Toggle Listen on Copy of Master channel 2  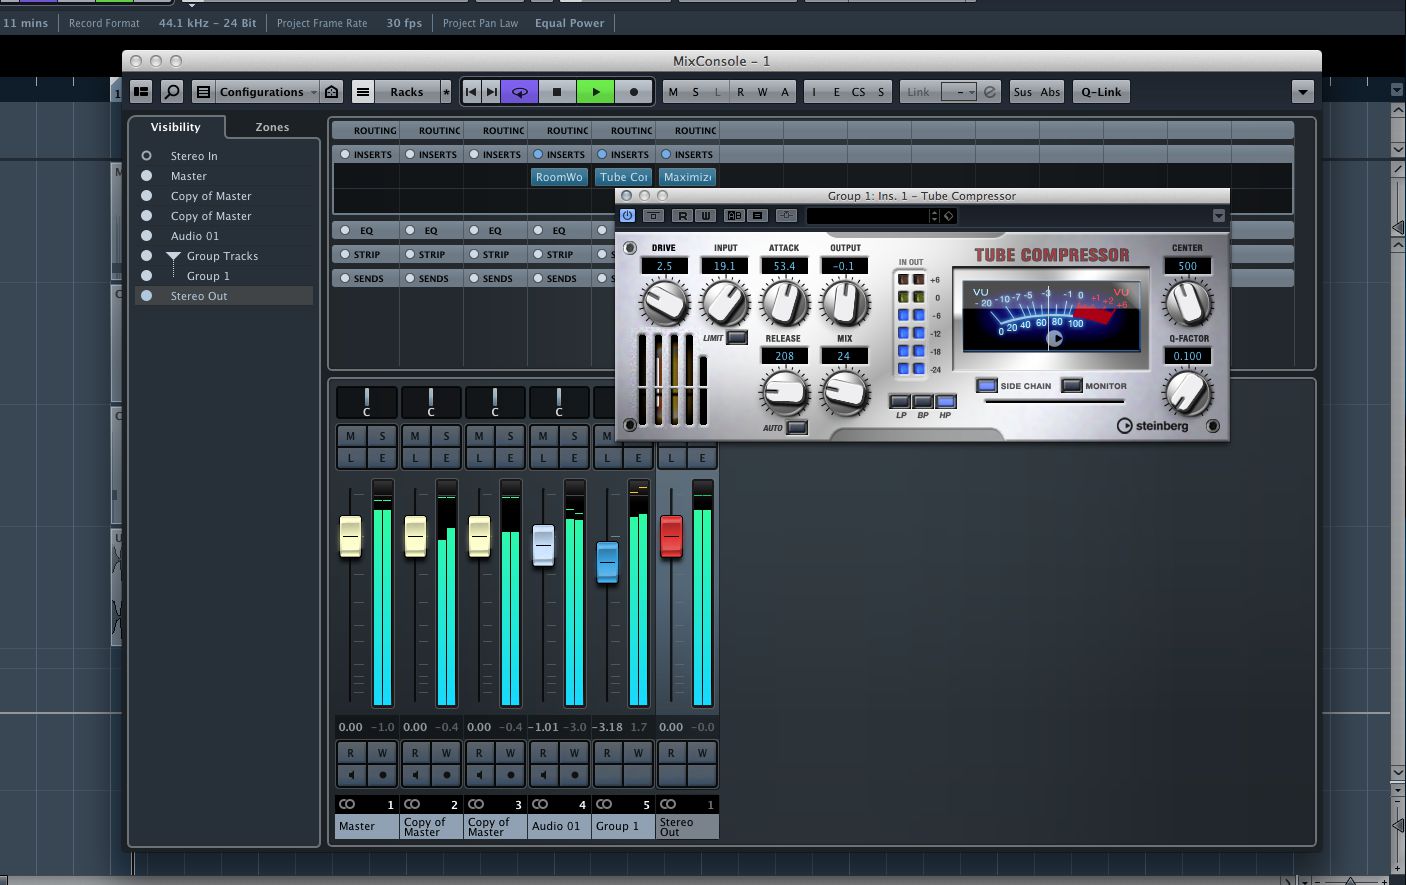(415, 458)
